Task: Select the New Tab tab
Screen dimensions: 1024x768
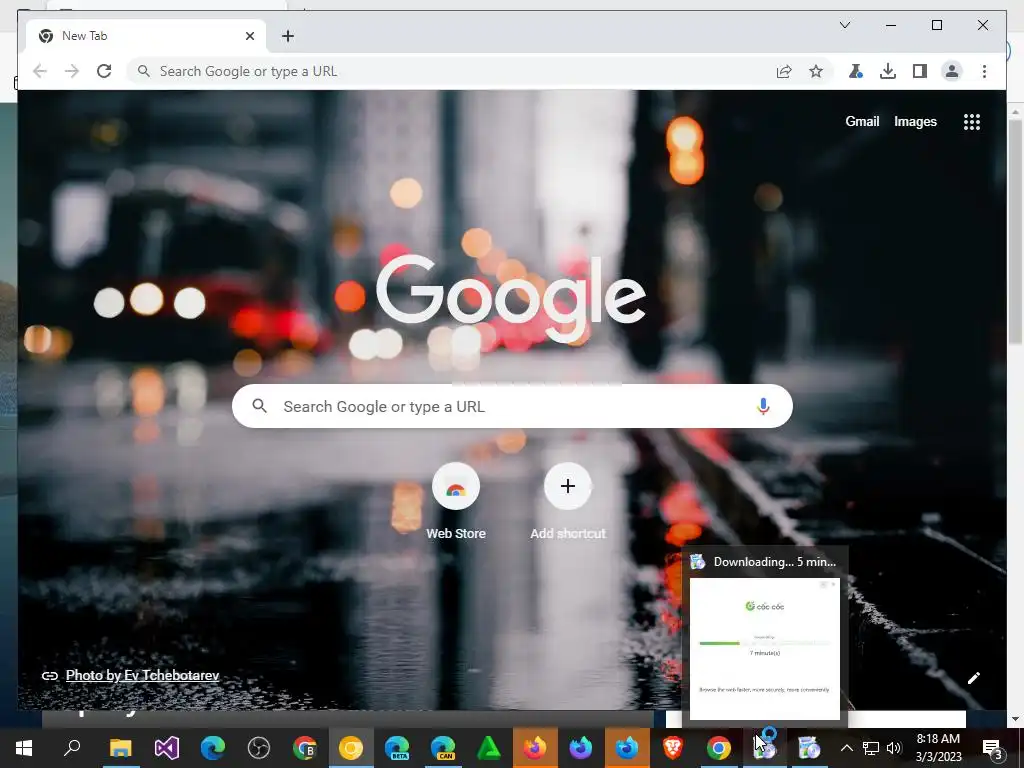Action: pyautogui.click(x=146, y=36)
